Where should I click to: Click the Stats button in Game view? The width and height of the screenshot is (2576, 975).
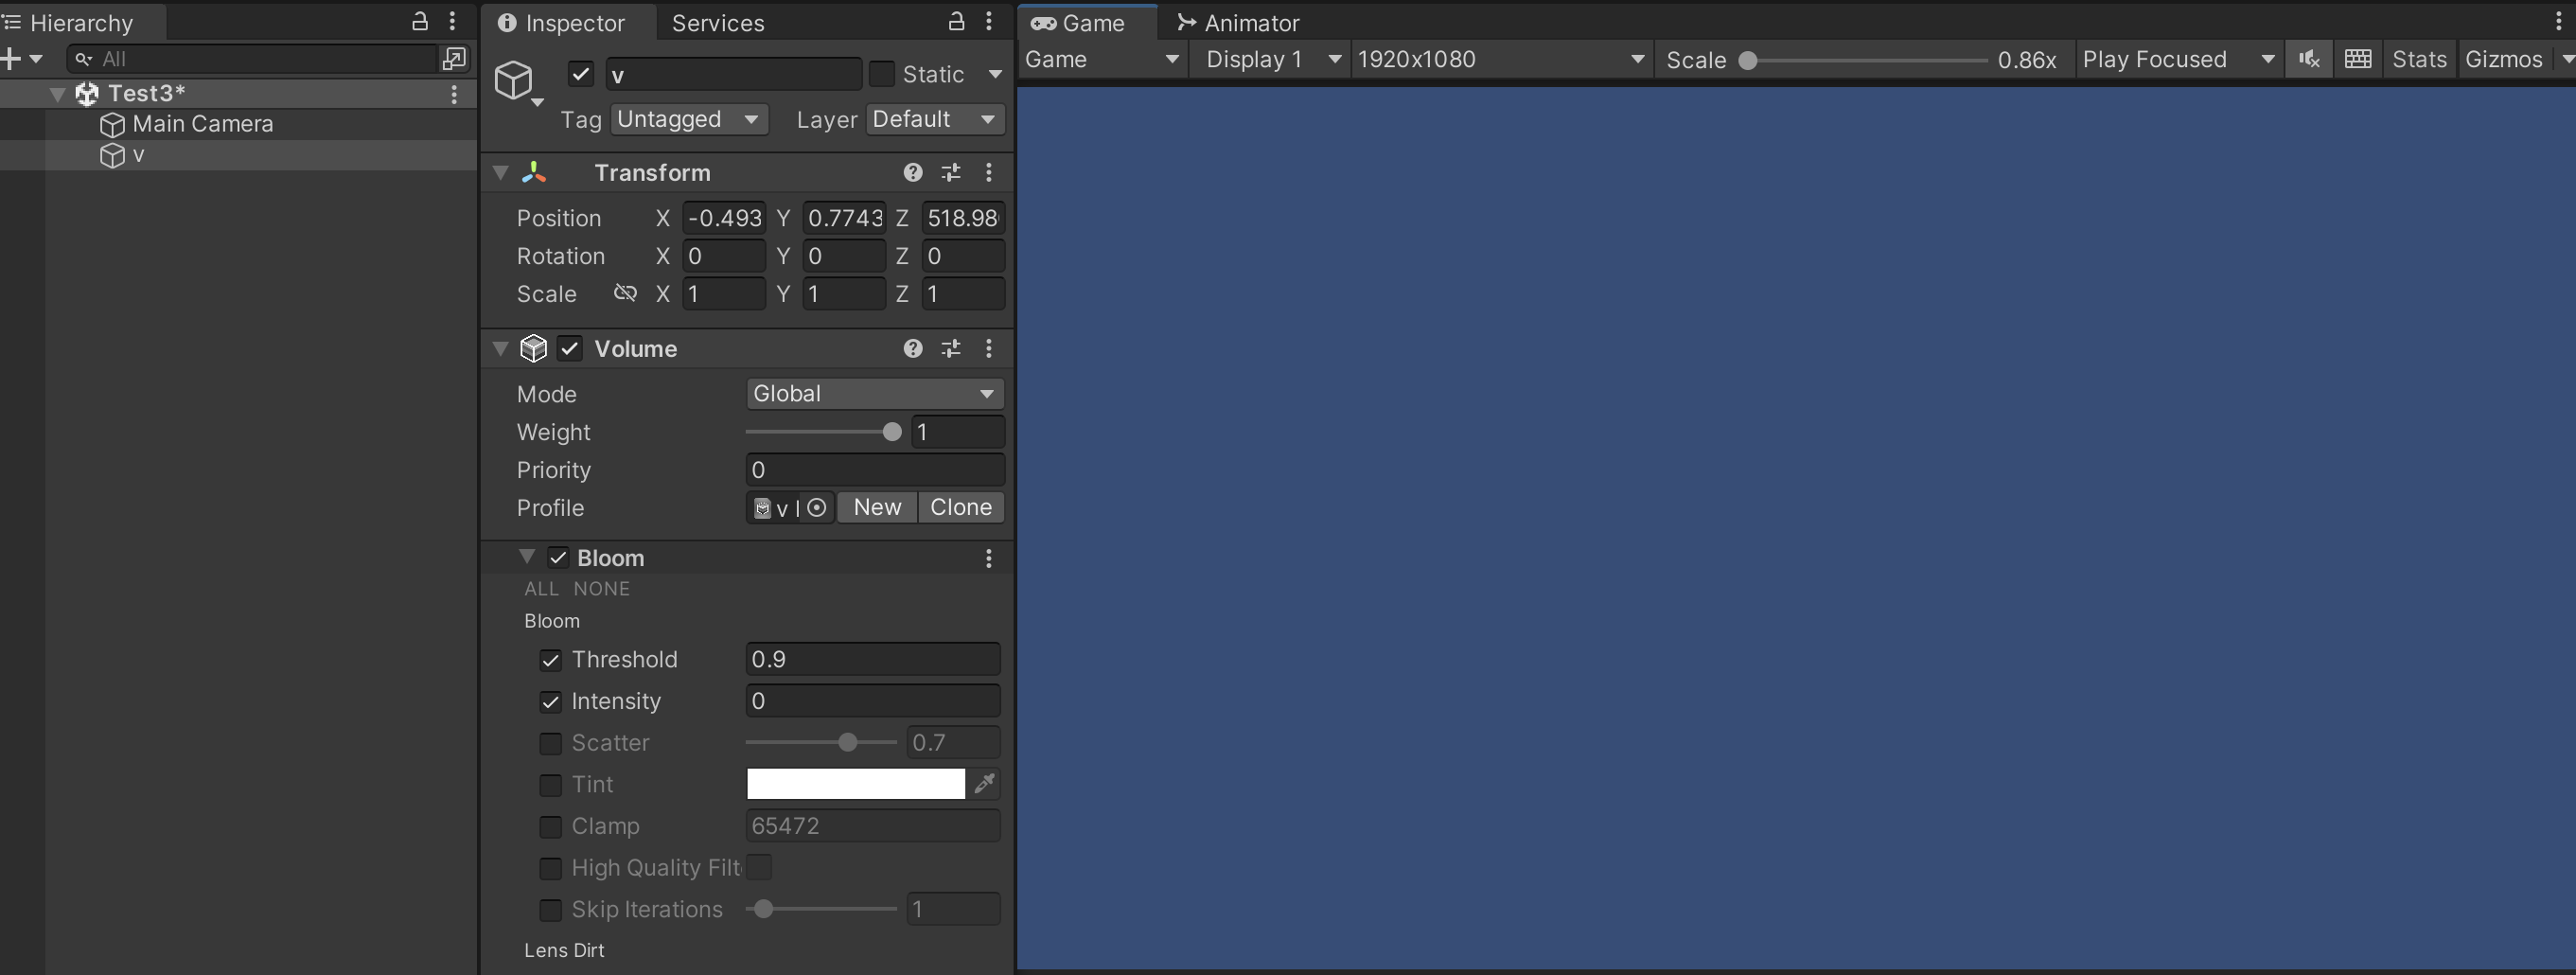(2419, 59)
